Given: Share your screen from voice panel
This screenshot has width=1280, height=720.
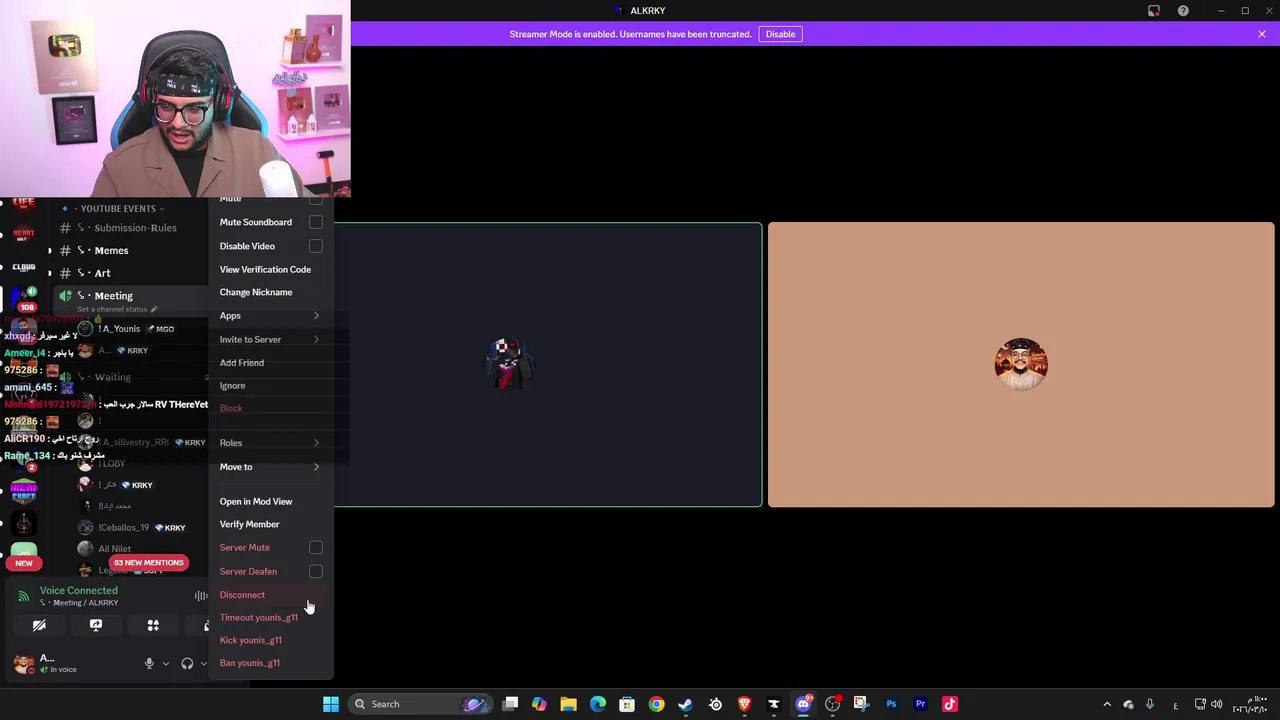Looking at the screenshot, I should coord(96,625).
